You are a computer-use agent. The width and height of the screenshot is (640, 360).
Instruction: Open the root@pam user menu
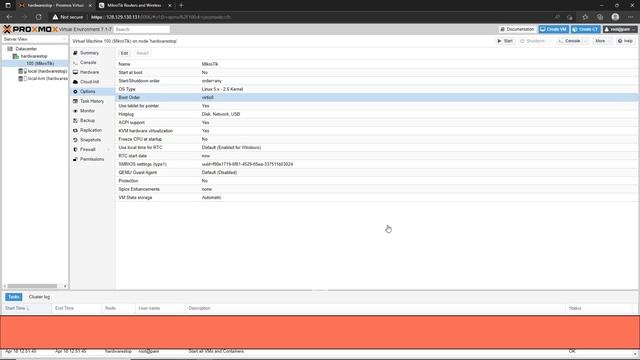[620, 29]
